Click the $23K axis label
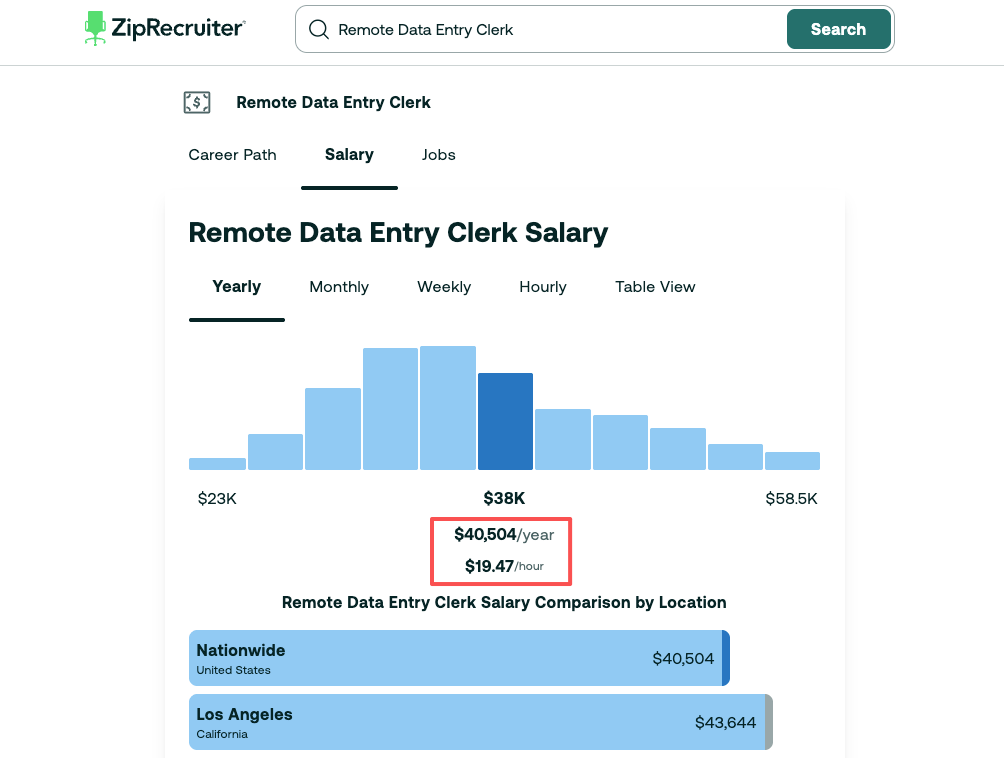This screenshot has width=1004, height=758. coord(216,497)
